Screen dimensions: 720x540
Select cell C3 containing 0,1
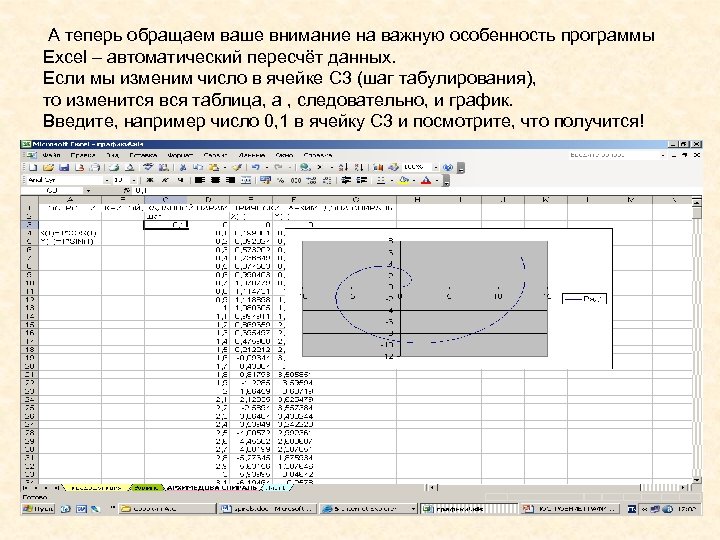pos(166,225)
